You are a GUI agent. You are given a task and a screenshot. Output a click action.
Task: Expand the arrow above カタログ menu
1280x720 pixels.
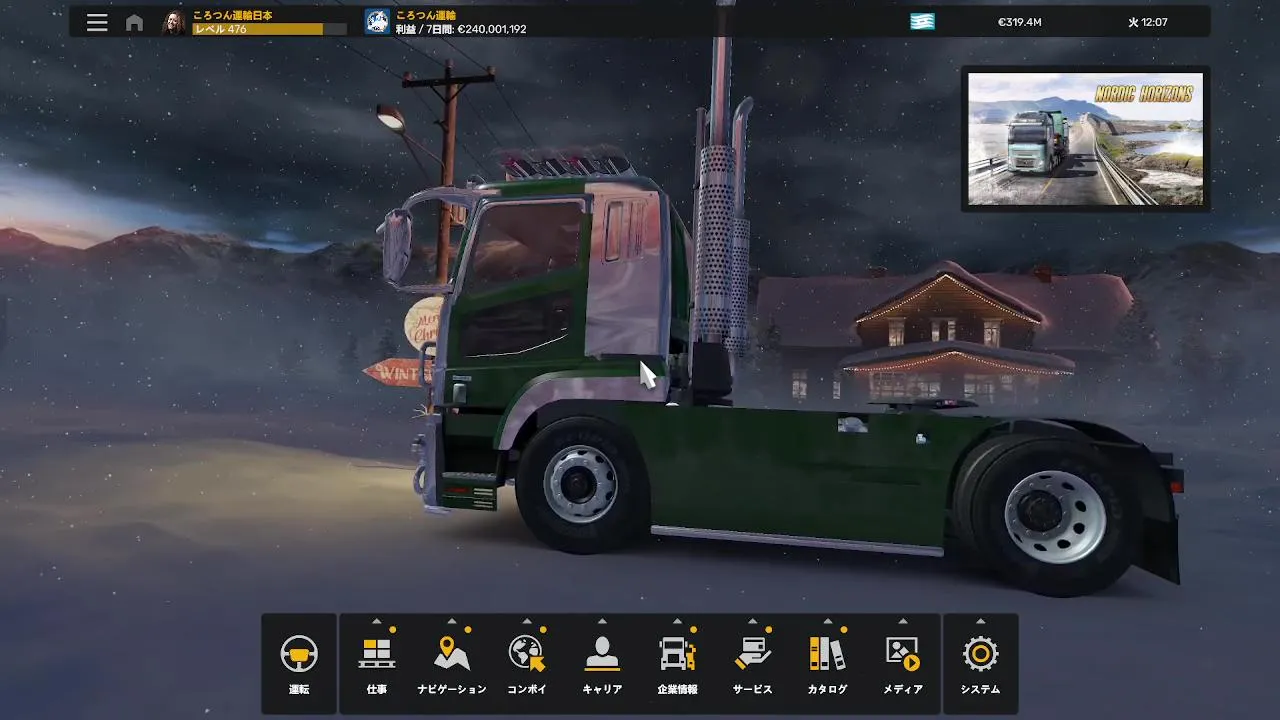827,621
